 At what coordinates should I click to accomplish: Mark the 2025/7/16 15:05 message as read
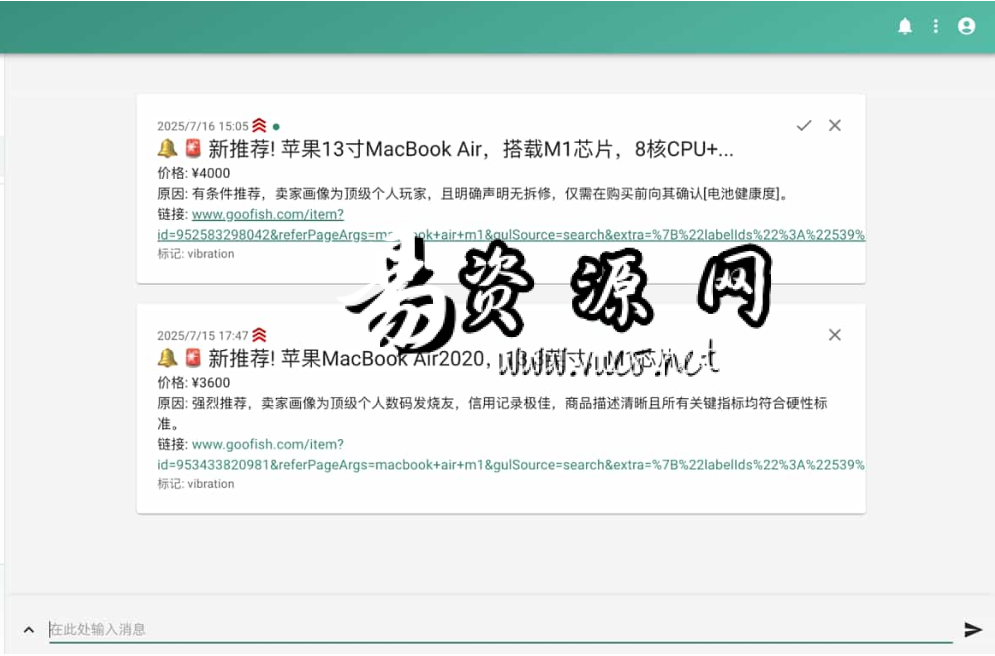(804, 126)
